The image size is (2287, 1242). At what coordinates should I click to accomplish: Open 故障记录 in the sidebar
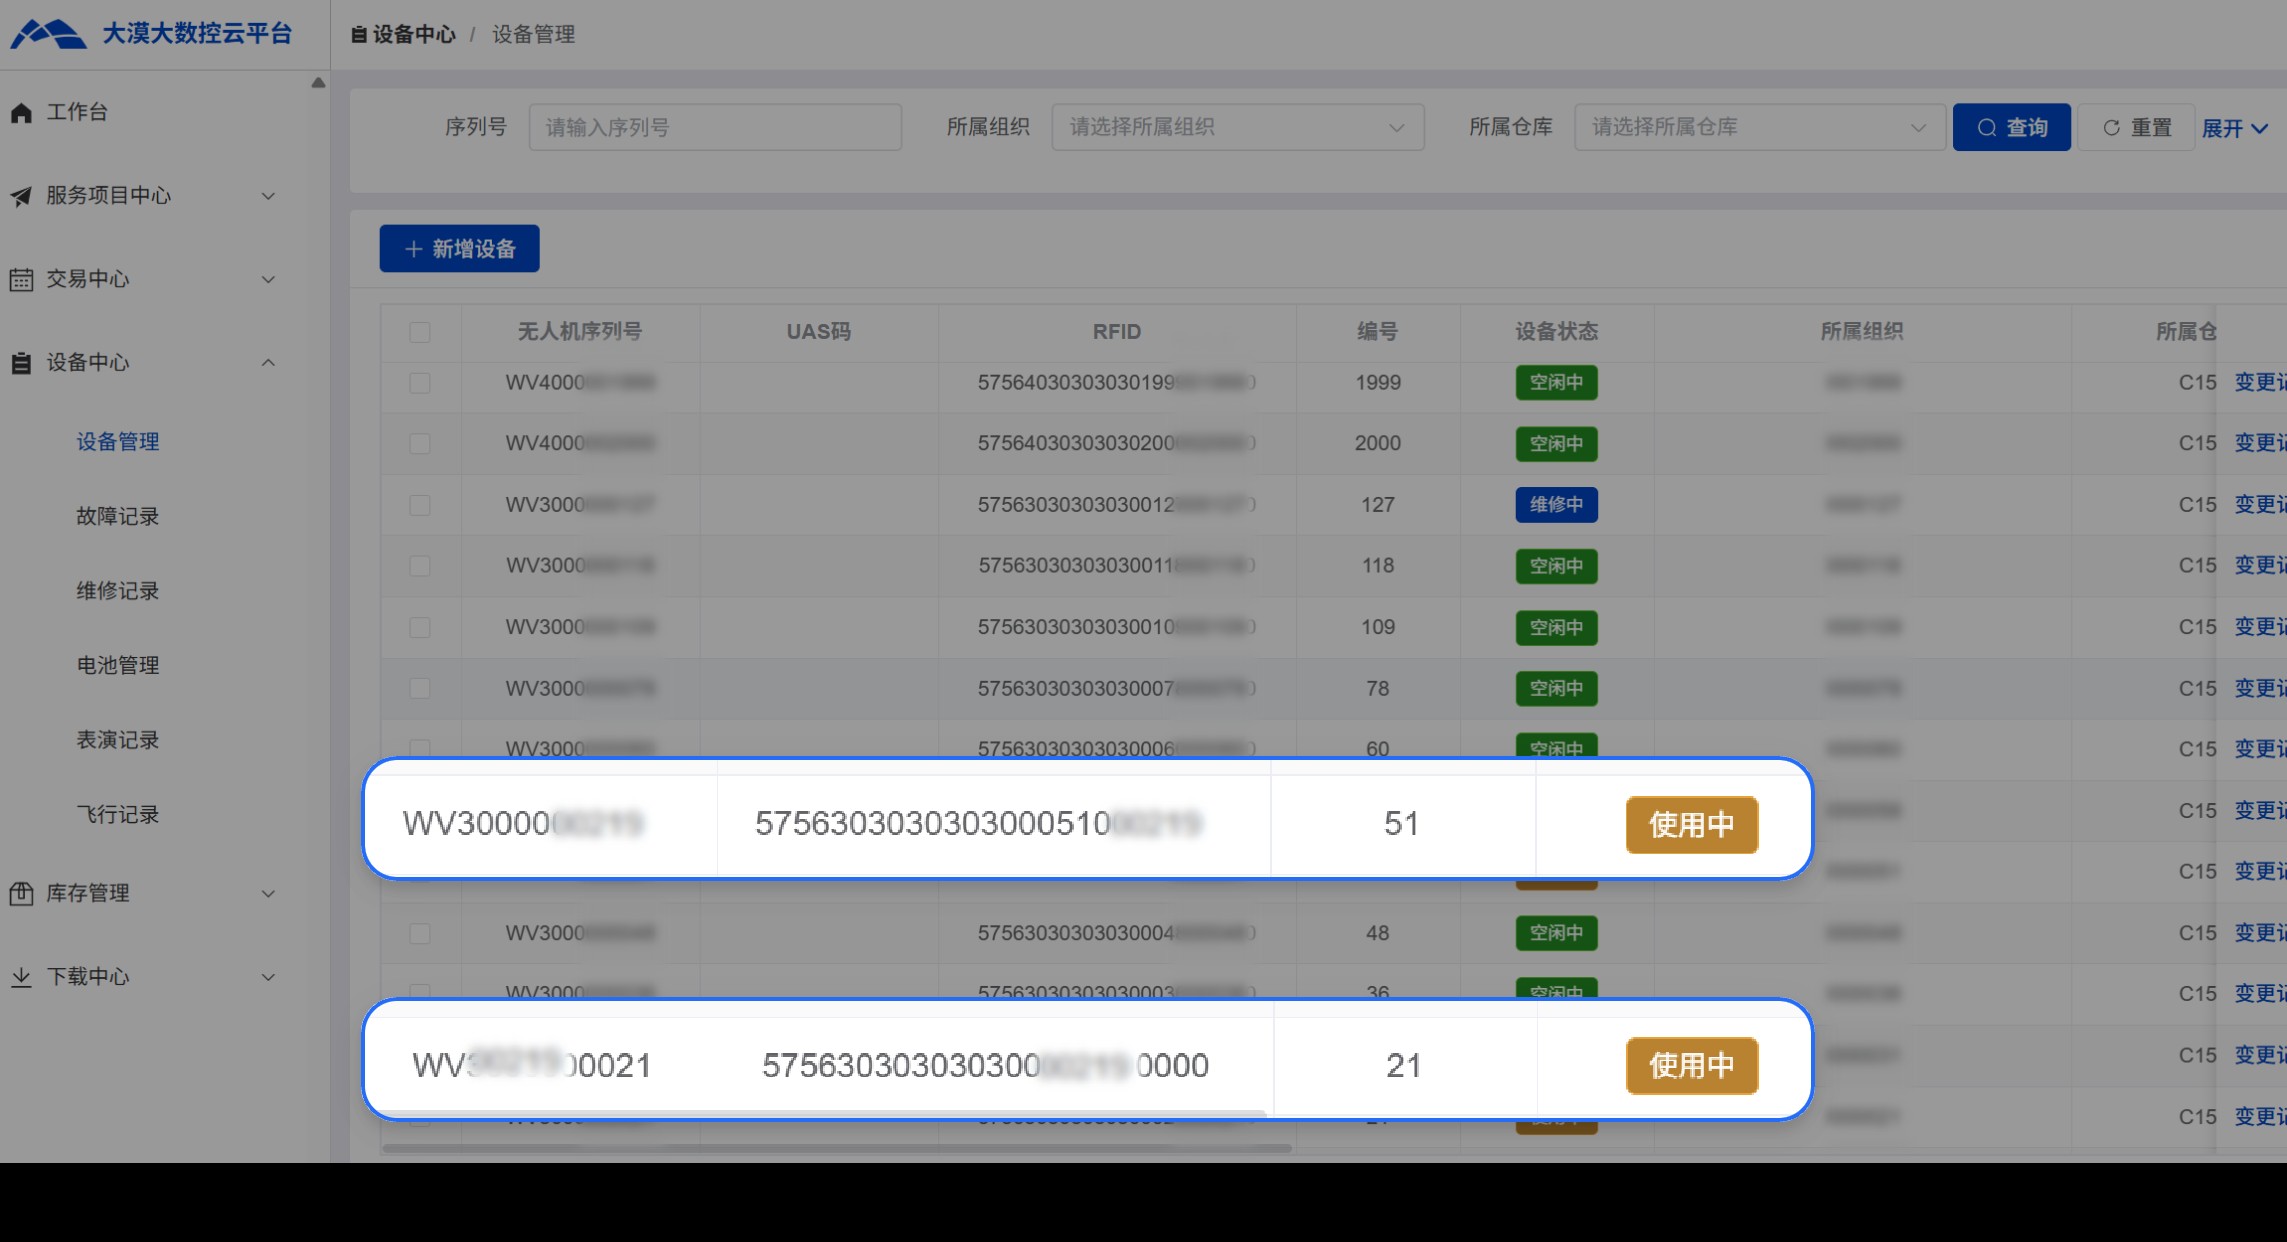(118, 516)
